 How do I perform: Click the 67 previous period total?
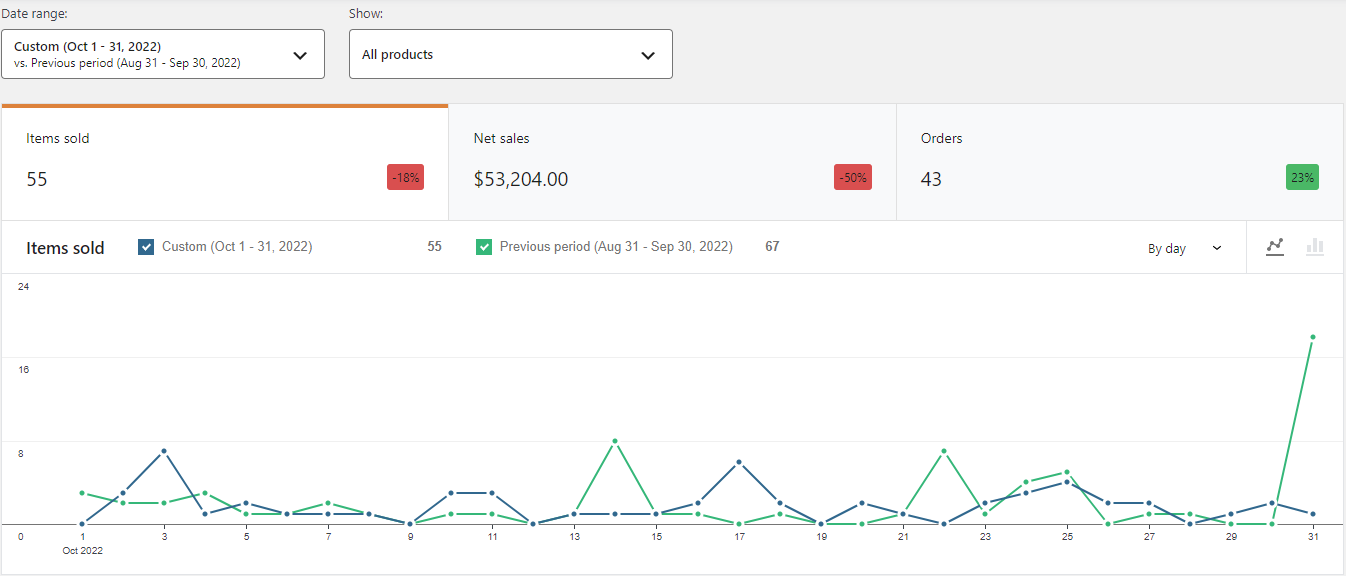[772, 246]
